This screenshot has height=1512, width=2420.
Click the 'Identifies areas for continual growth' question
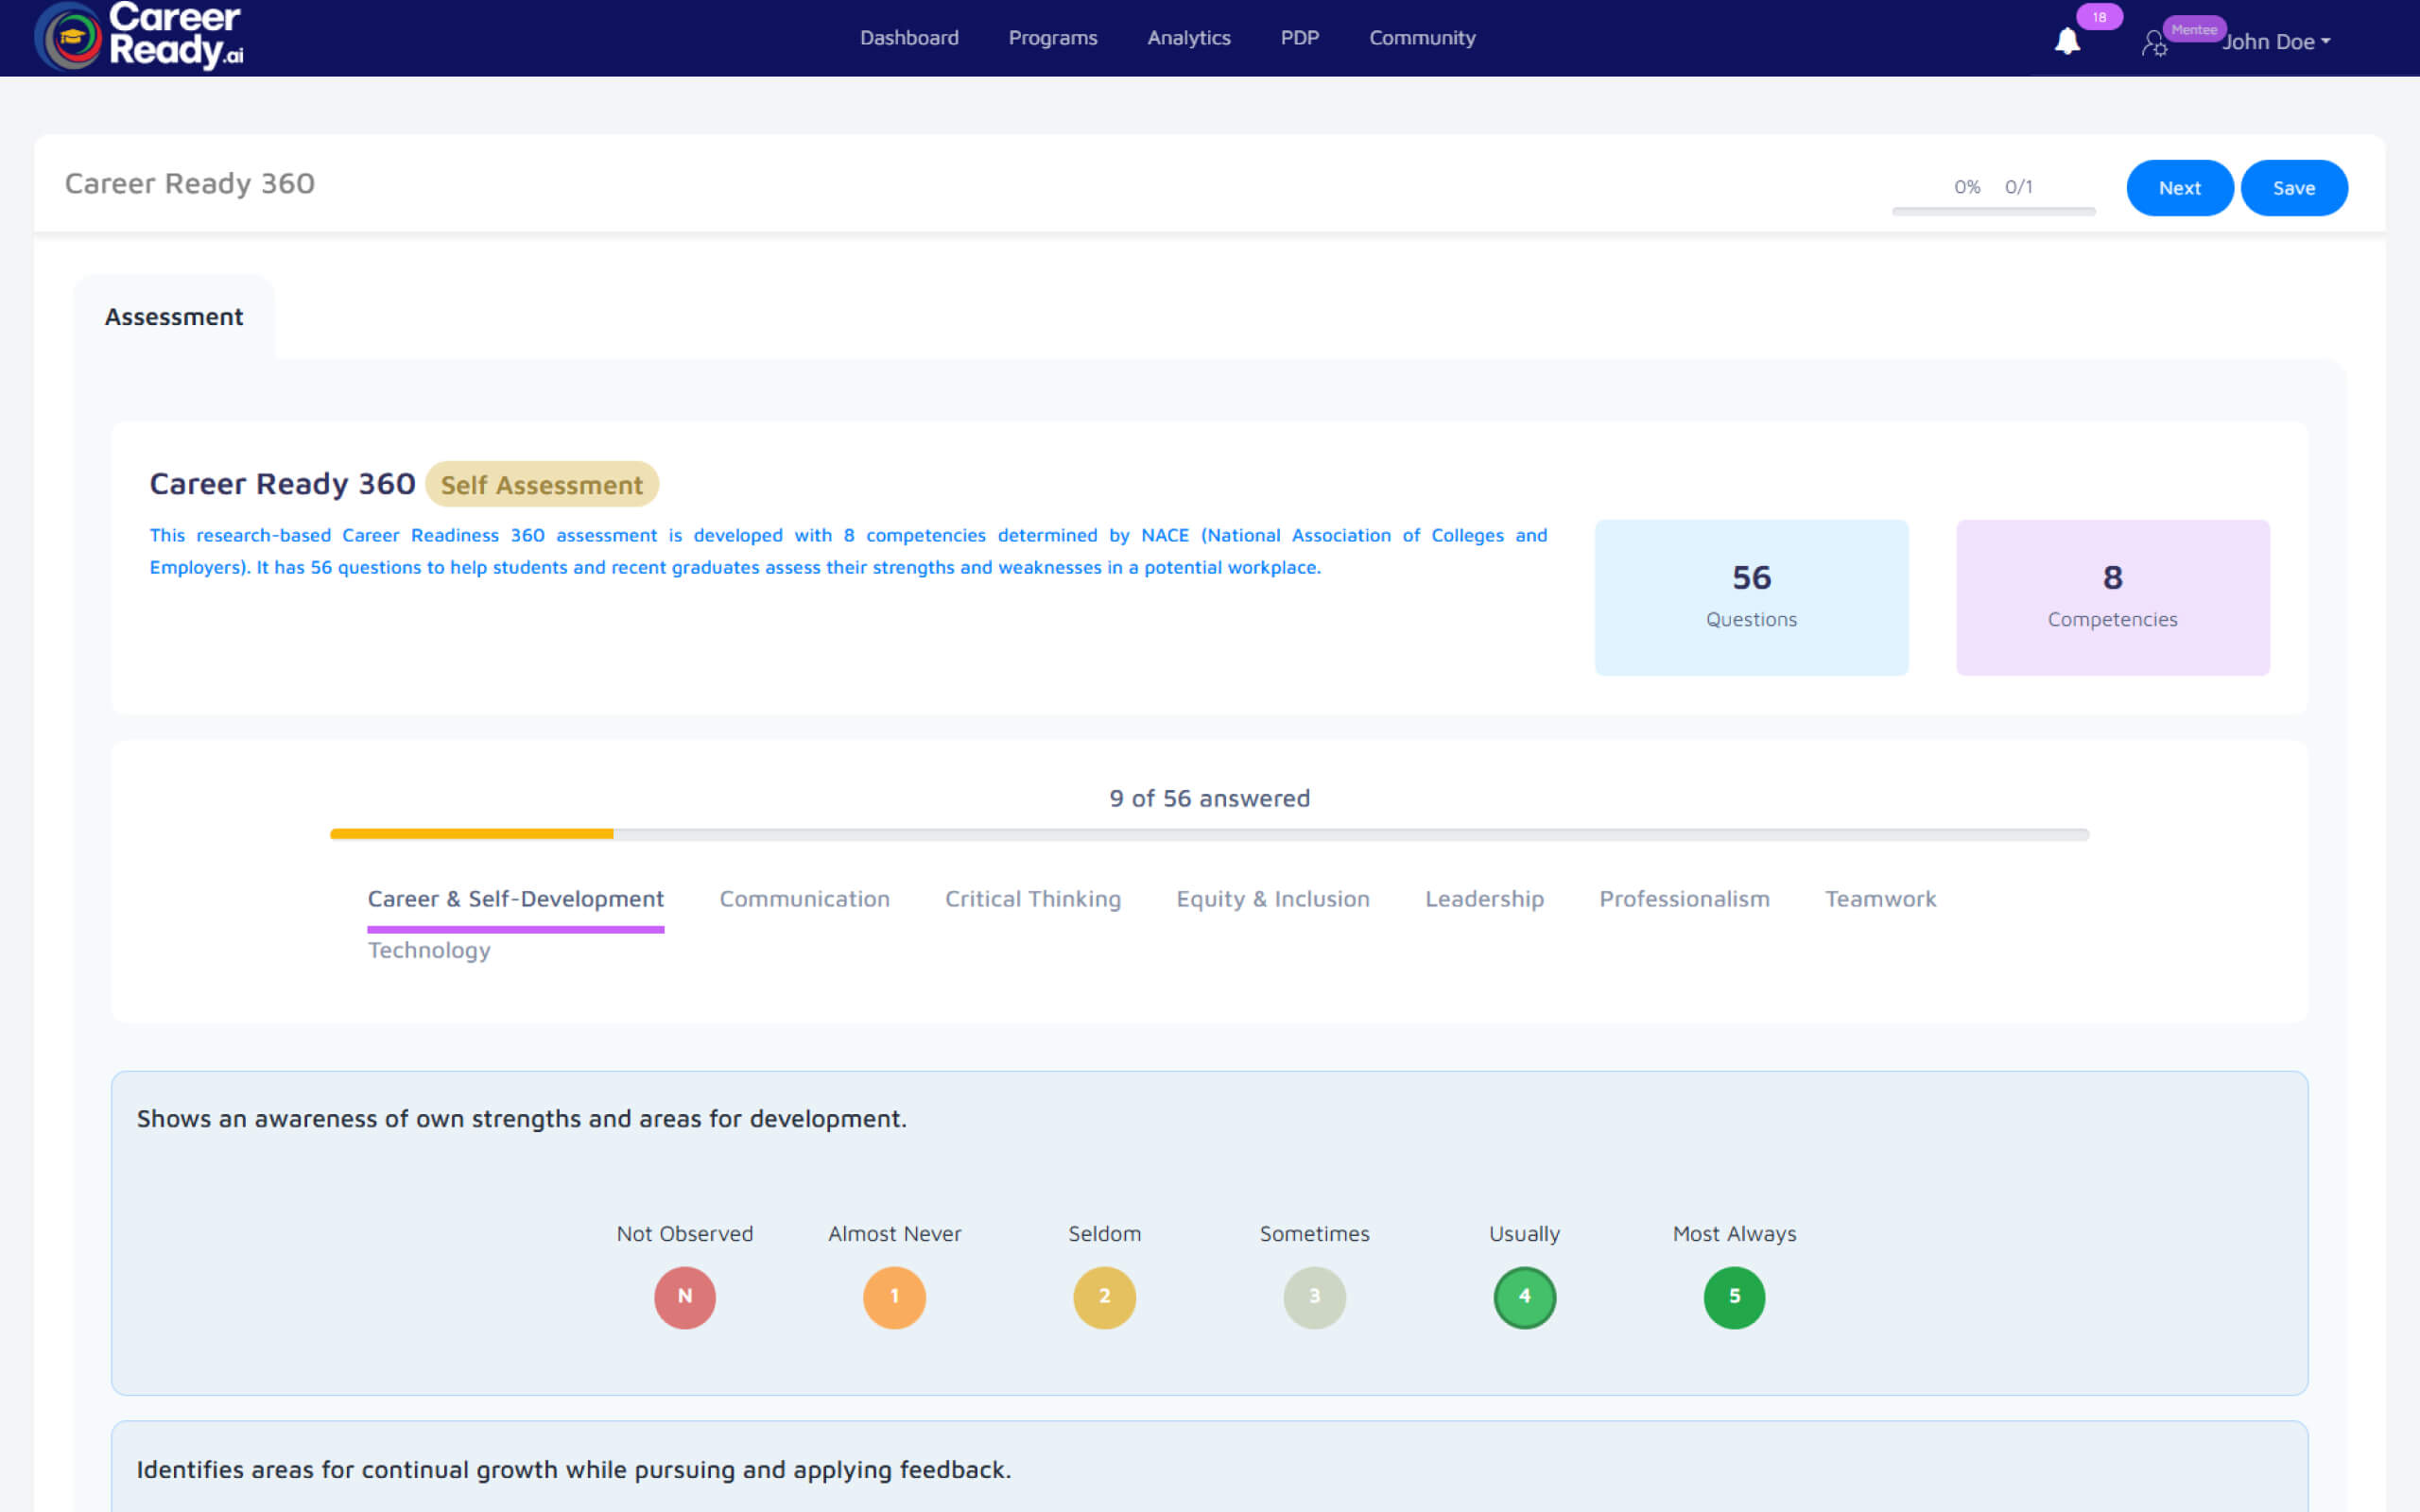[x=574, y=1470]
